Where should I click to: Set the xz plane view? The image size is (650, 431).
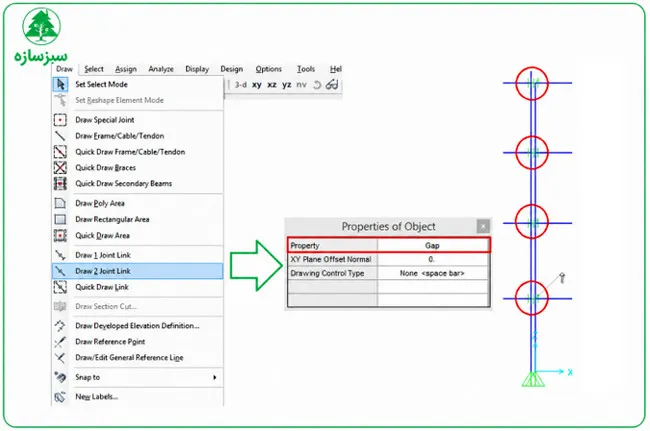(x=272, y=85)
